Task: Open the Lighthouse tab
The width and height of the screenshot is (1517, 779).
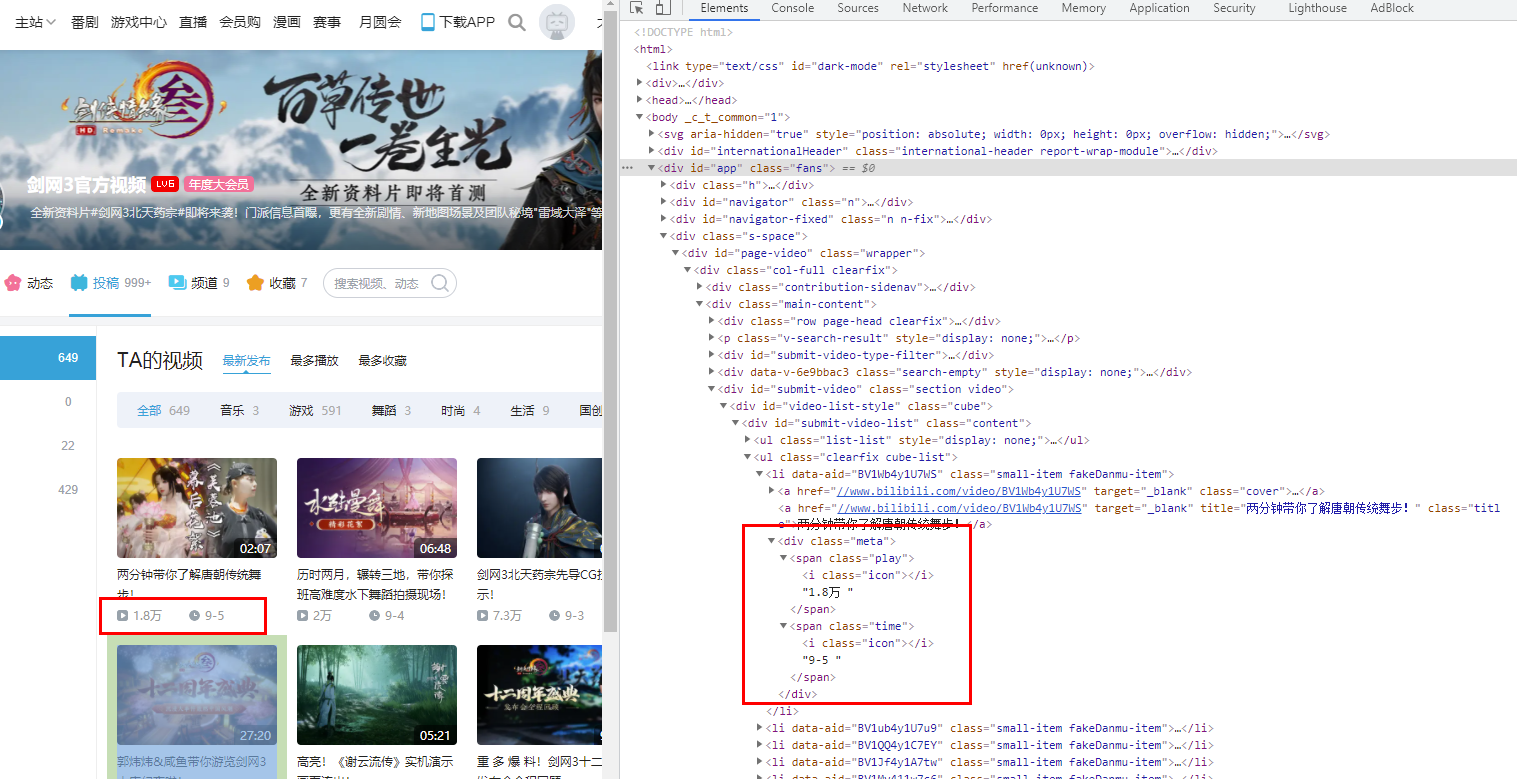Action: [1317, 8]
